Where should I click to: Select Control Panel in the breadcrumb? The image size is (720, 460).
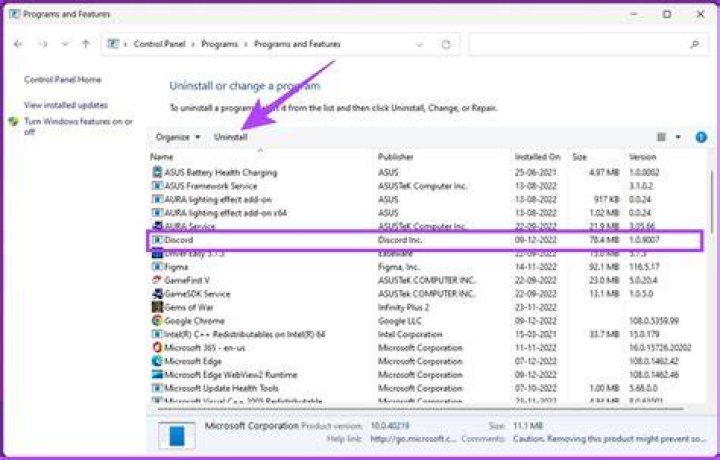[x=159, y=44]
